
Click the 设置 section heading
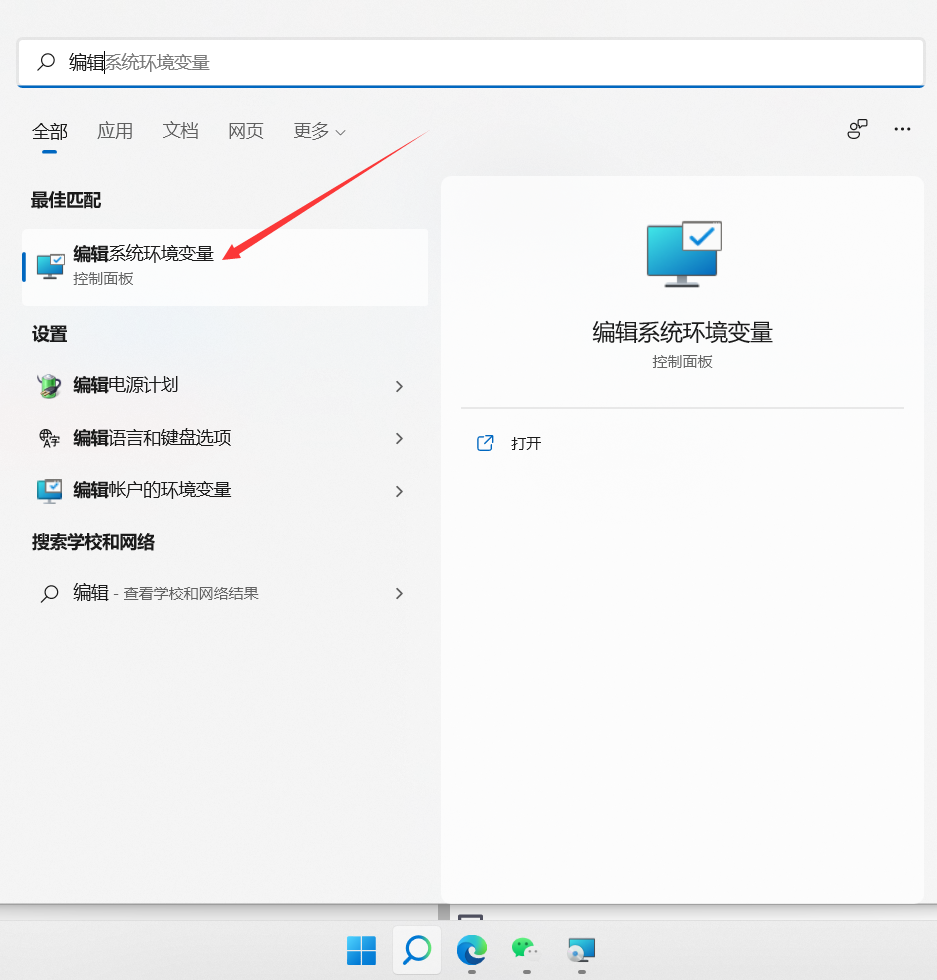click(49, 334)
